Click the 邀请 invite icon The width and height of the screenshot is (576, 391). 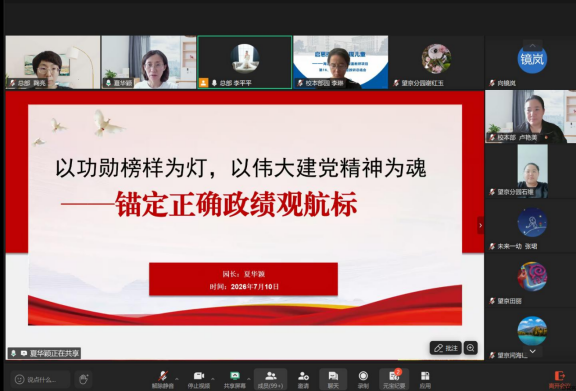coord(303,380)
